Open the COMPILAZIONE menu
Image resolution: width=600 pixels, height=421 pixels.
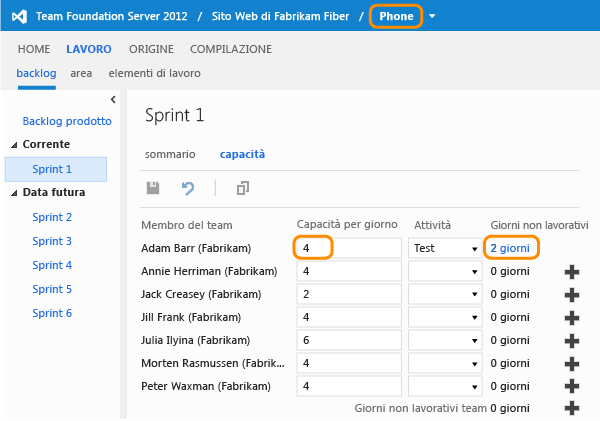pyautogui.click(x=231, y=49)
